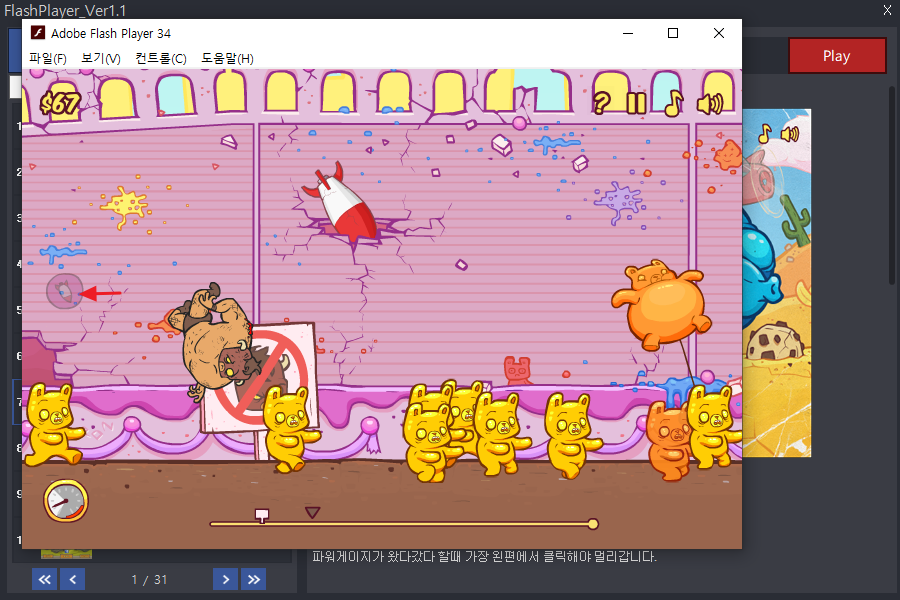Close the Adobe Flash Player 34 window
This screenshot has width=900, height=600.
click(x=719, y=33)
